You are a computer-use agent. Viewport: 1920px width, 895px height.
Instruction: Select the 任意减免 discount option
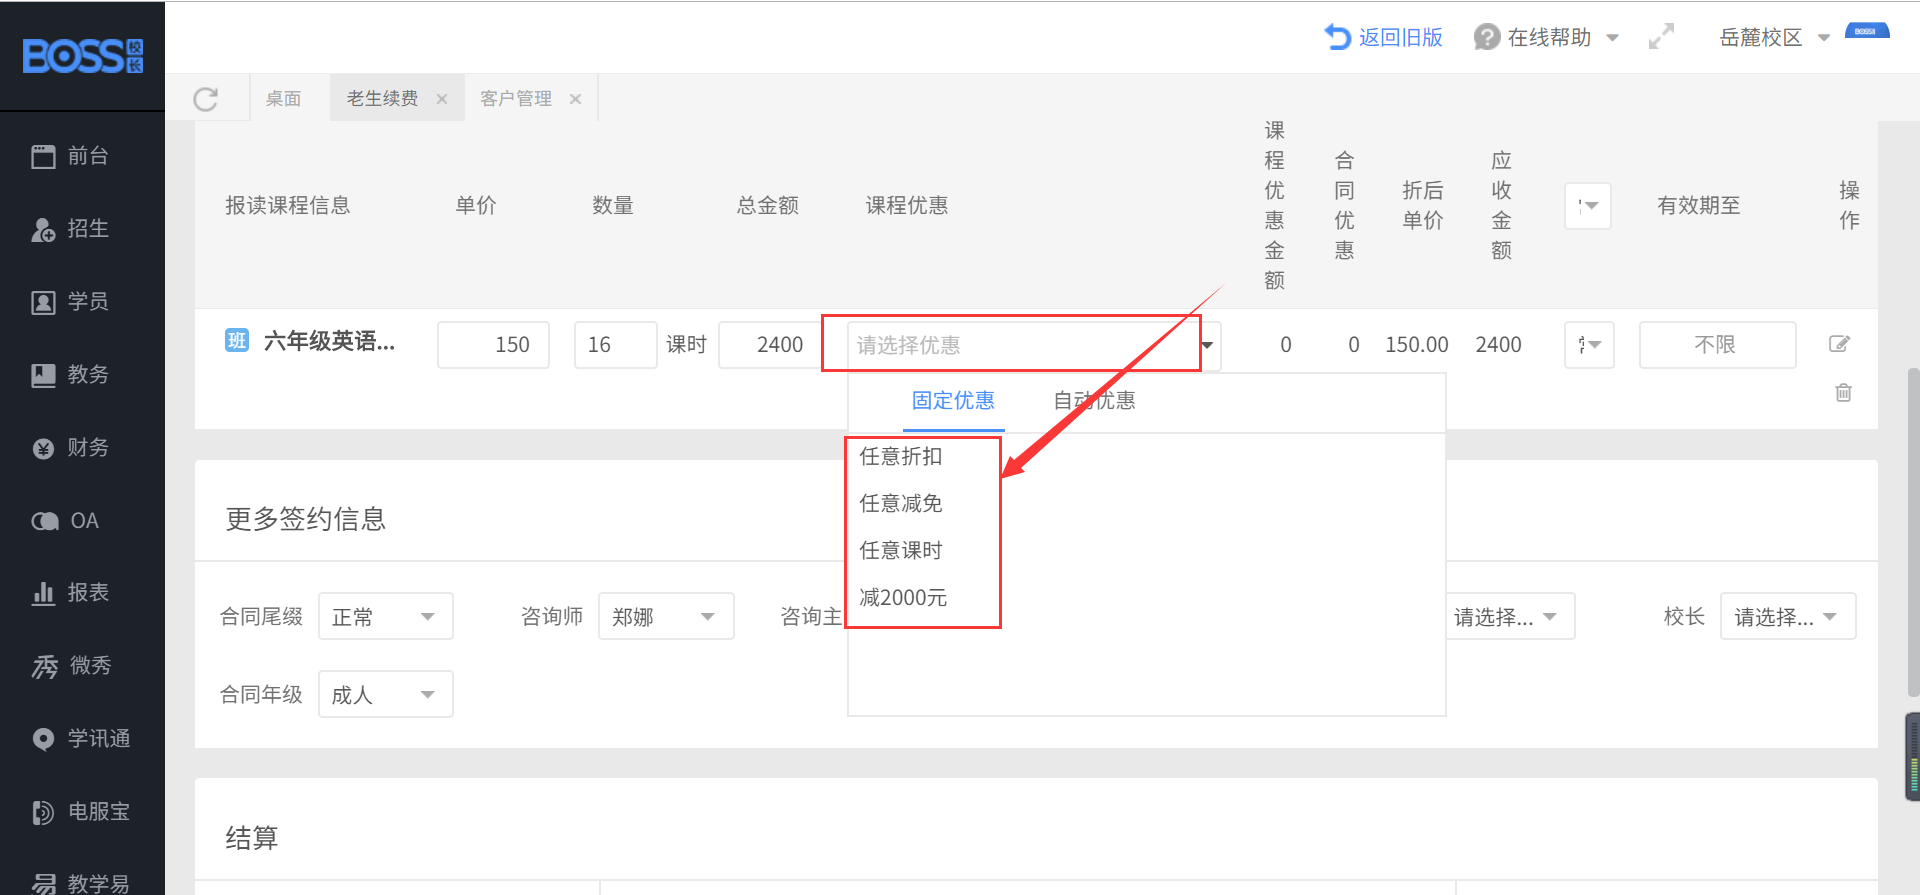coord(901,504)
